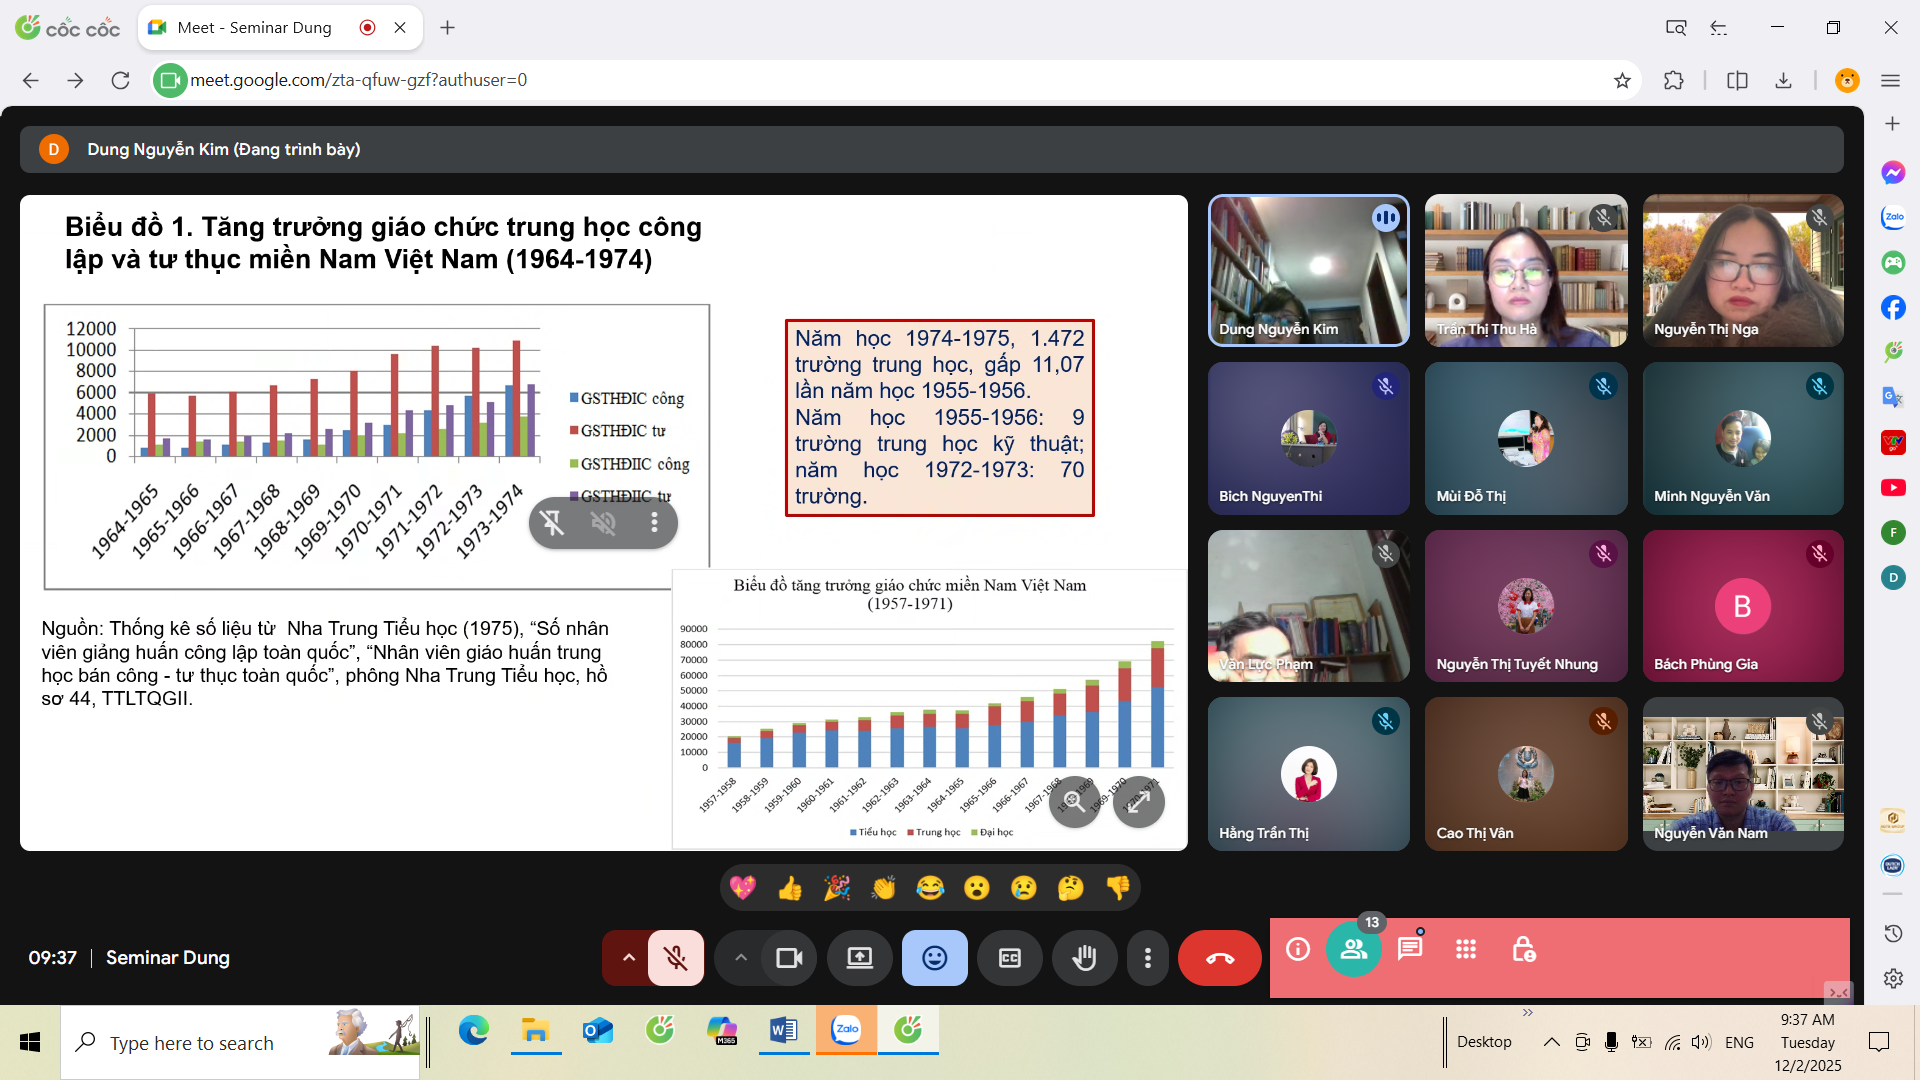Open the in-call chat panel

coord(1410,949)
